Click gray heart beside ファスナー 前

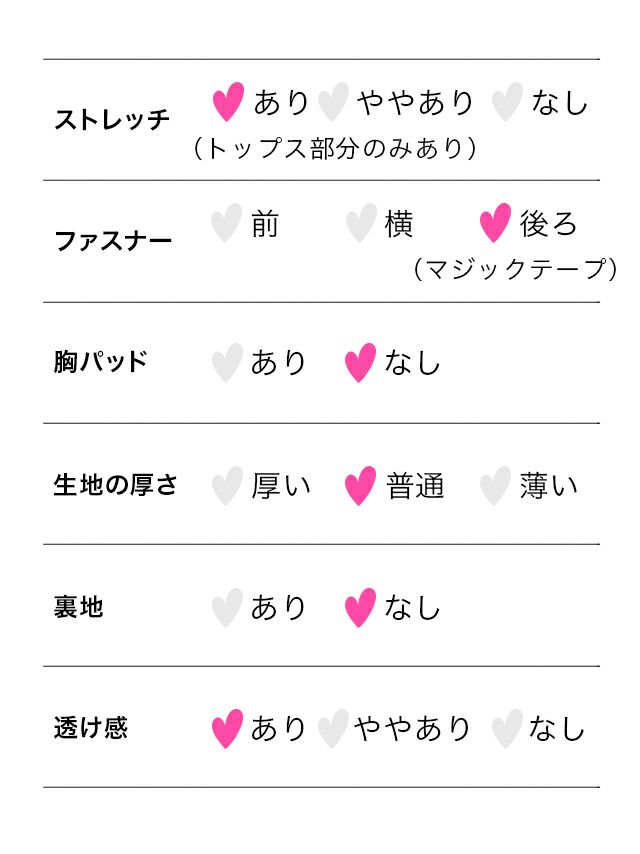click(x=227, y=223)
